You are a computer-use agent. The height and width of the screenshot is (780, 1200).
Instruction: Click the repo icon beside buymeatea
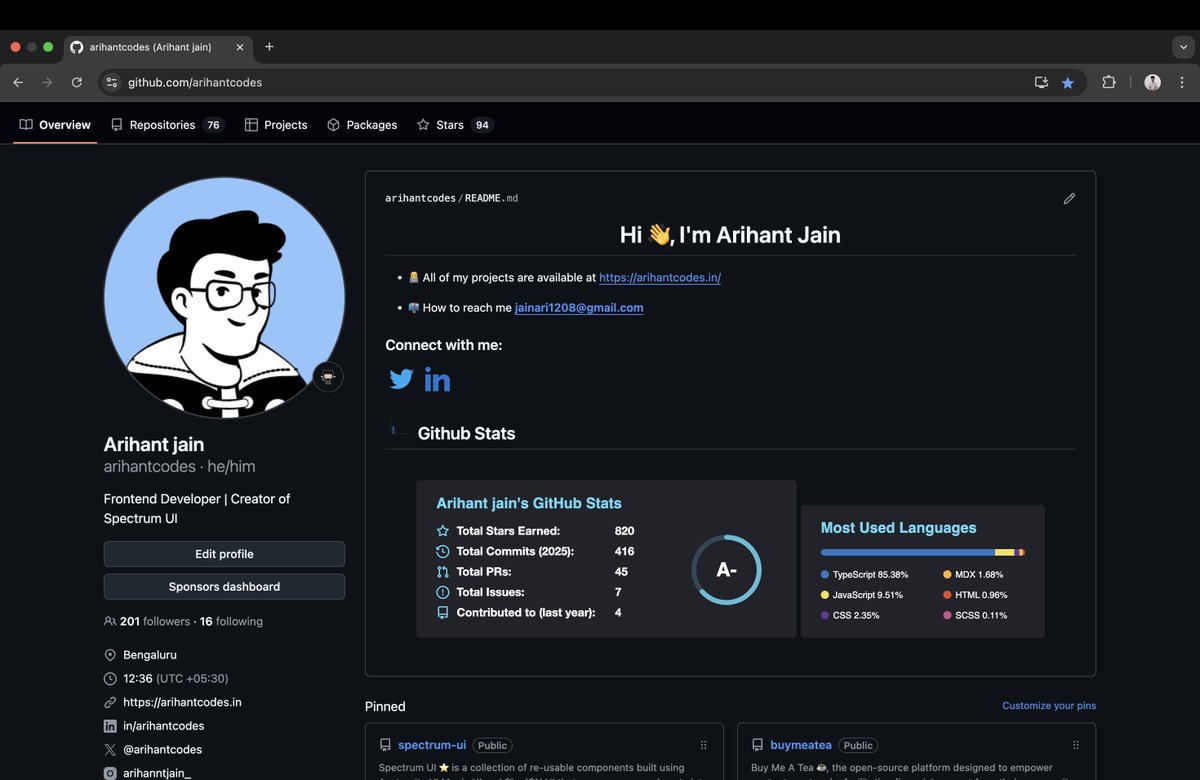(x=757, y=745)
